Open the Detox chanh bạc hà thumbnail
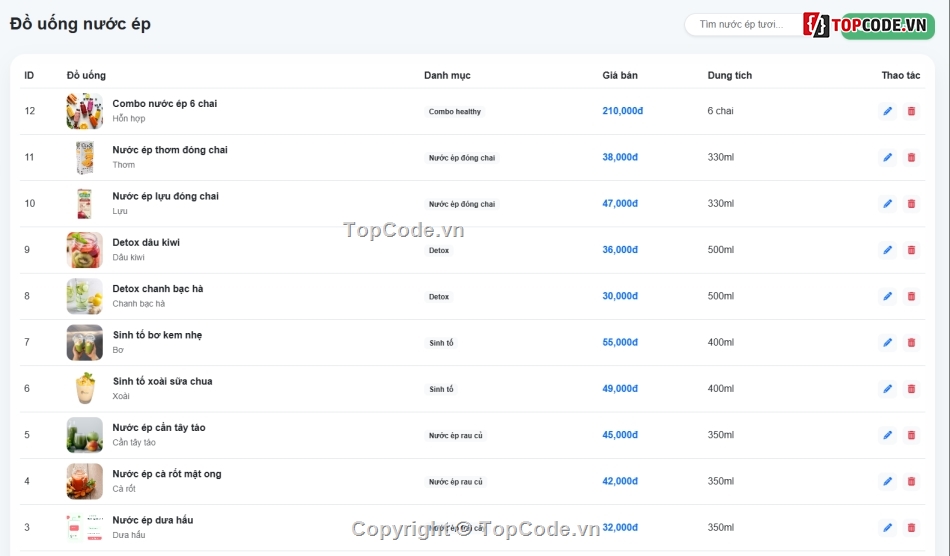950x556 pixels. click(85, 296)
